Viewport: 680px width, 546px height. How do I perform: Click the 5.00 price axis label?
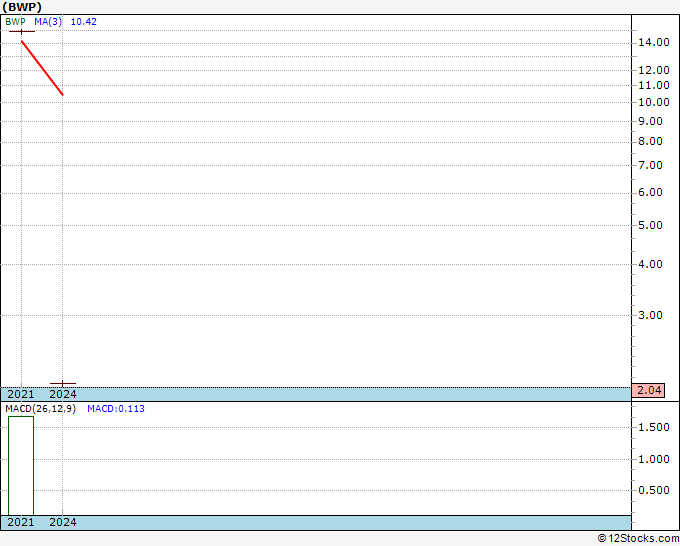pyautogui.click(x=650, y=225)
